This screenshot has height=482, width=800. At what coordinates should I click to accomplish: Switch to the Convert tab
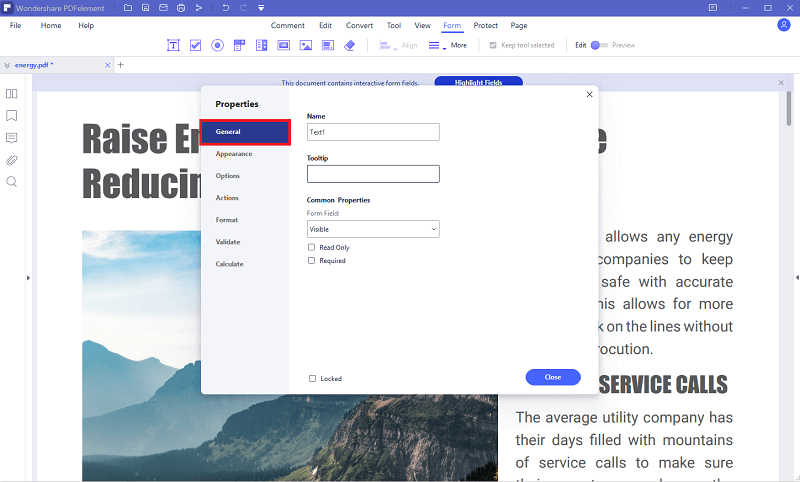coord(360,26)
